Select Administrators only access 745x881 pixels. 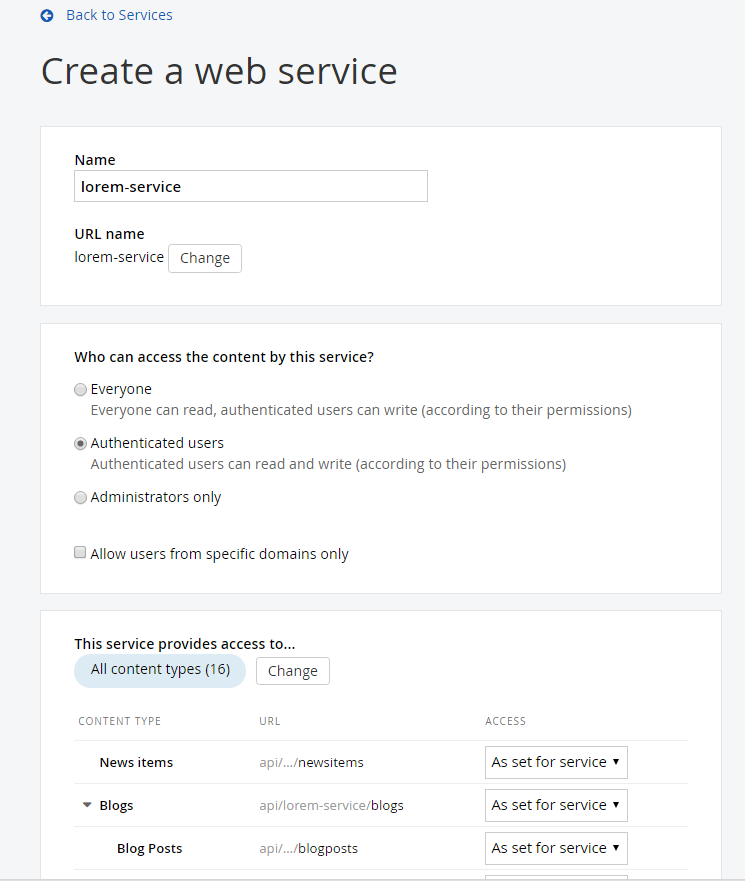point(80,497)
